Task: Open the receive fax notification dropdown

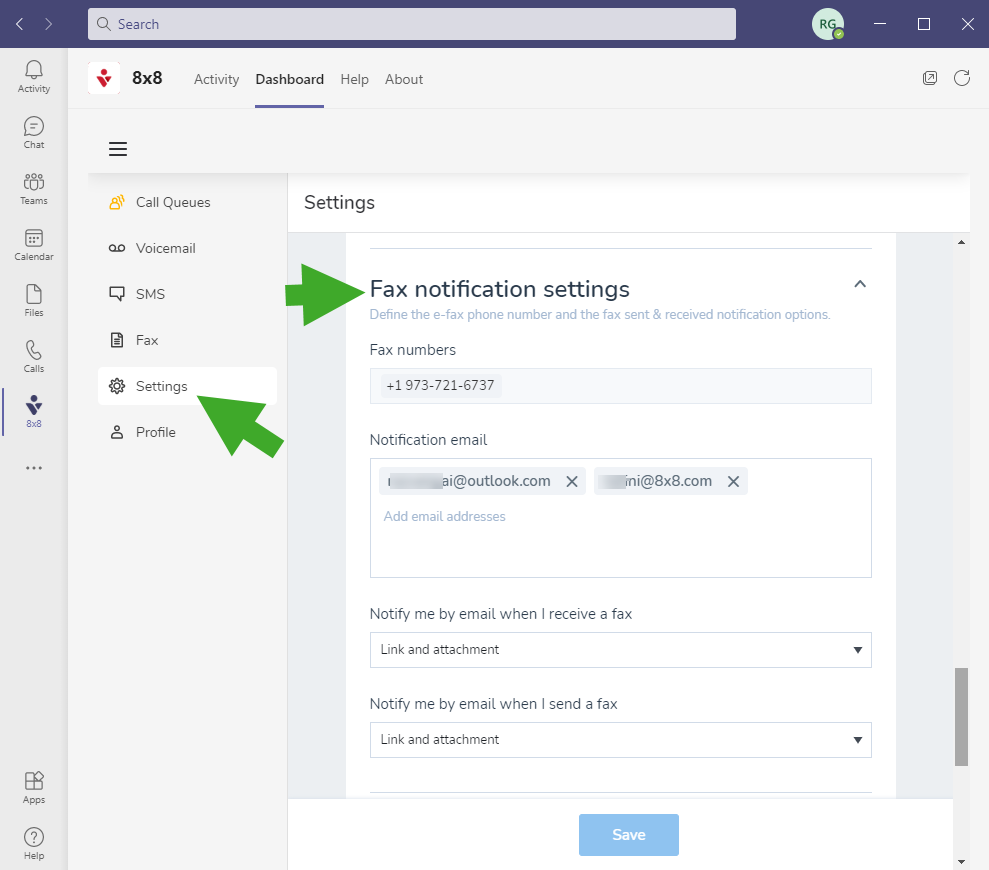Action: click(620, 650)
